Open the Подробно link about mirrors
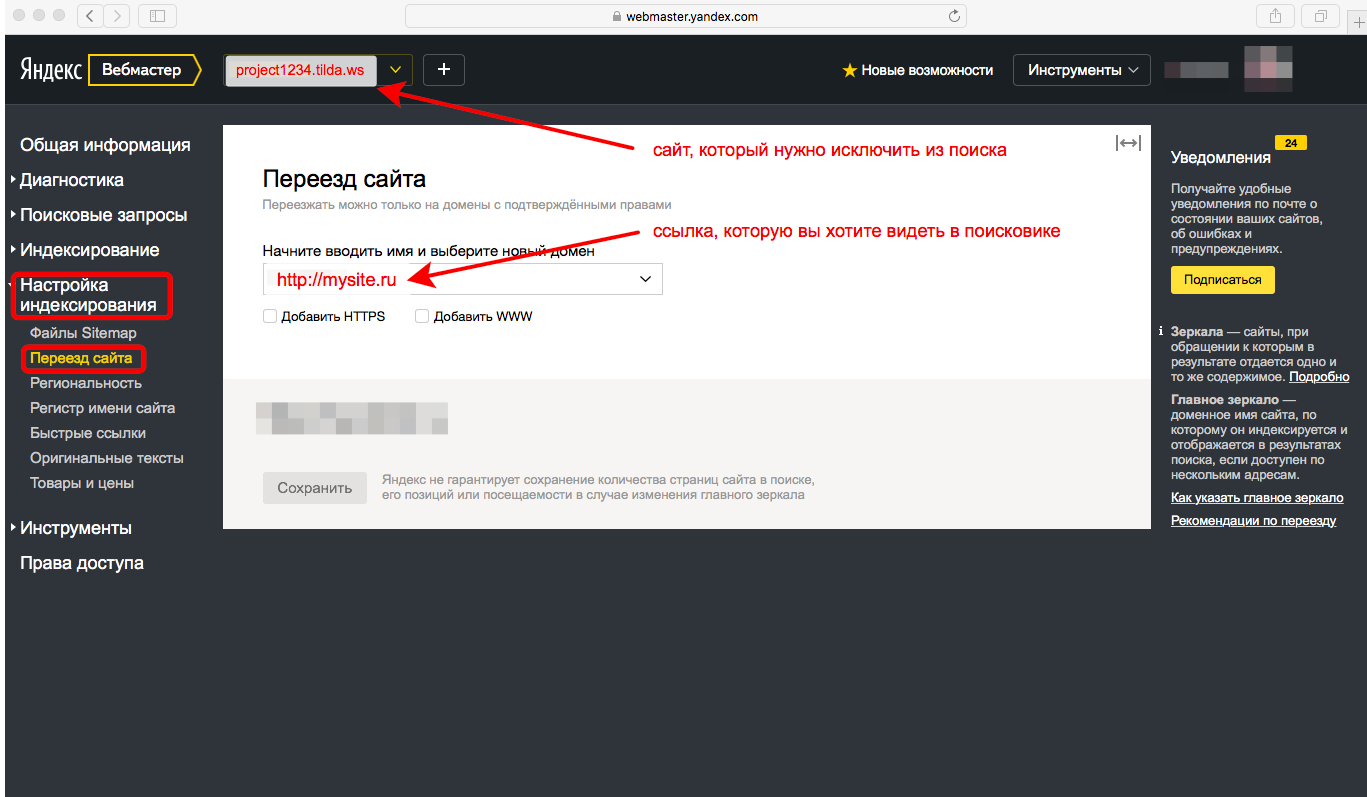The width and height of the screenshot is (1367, 797). 1319,377
